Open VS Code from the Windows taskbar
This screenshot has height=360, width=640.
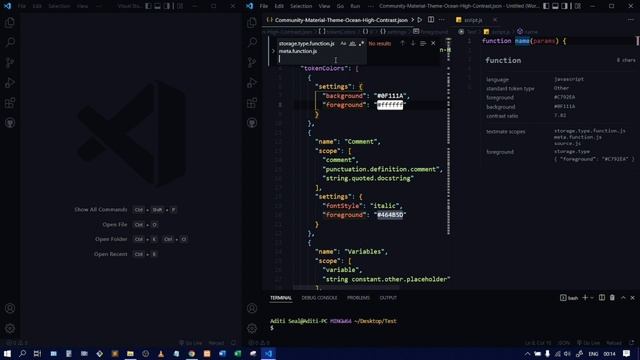[x=268, y=353]
